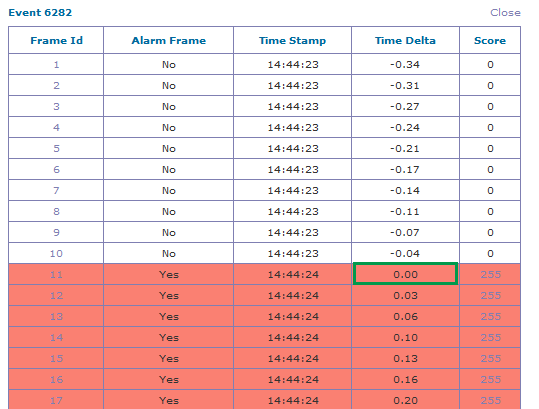Open frame 1 link
The width and height of the screenshot is (539, 409).
tap(56, 65)
